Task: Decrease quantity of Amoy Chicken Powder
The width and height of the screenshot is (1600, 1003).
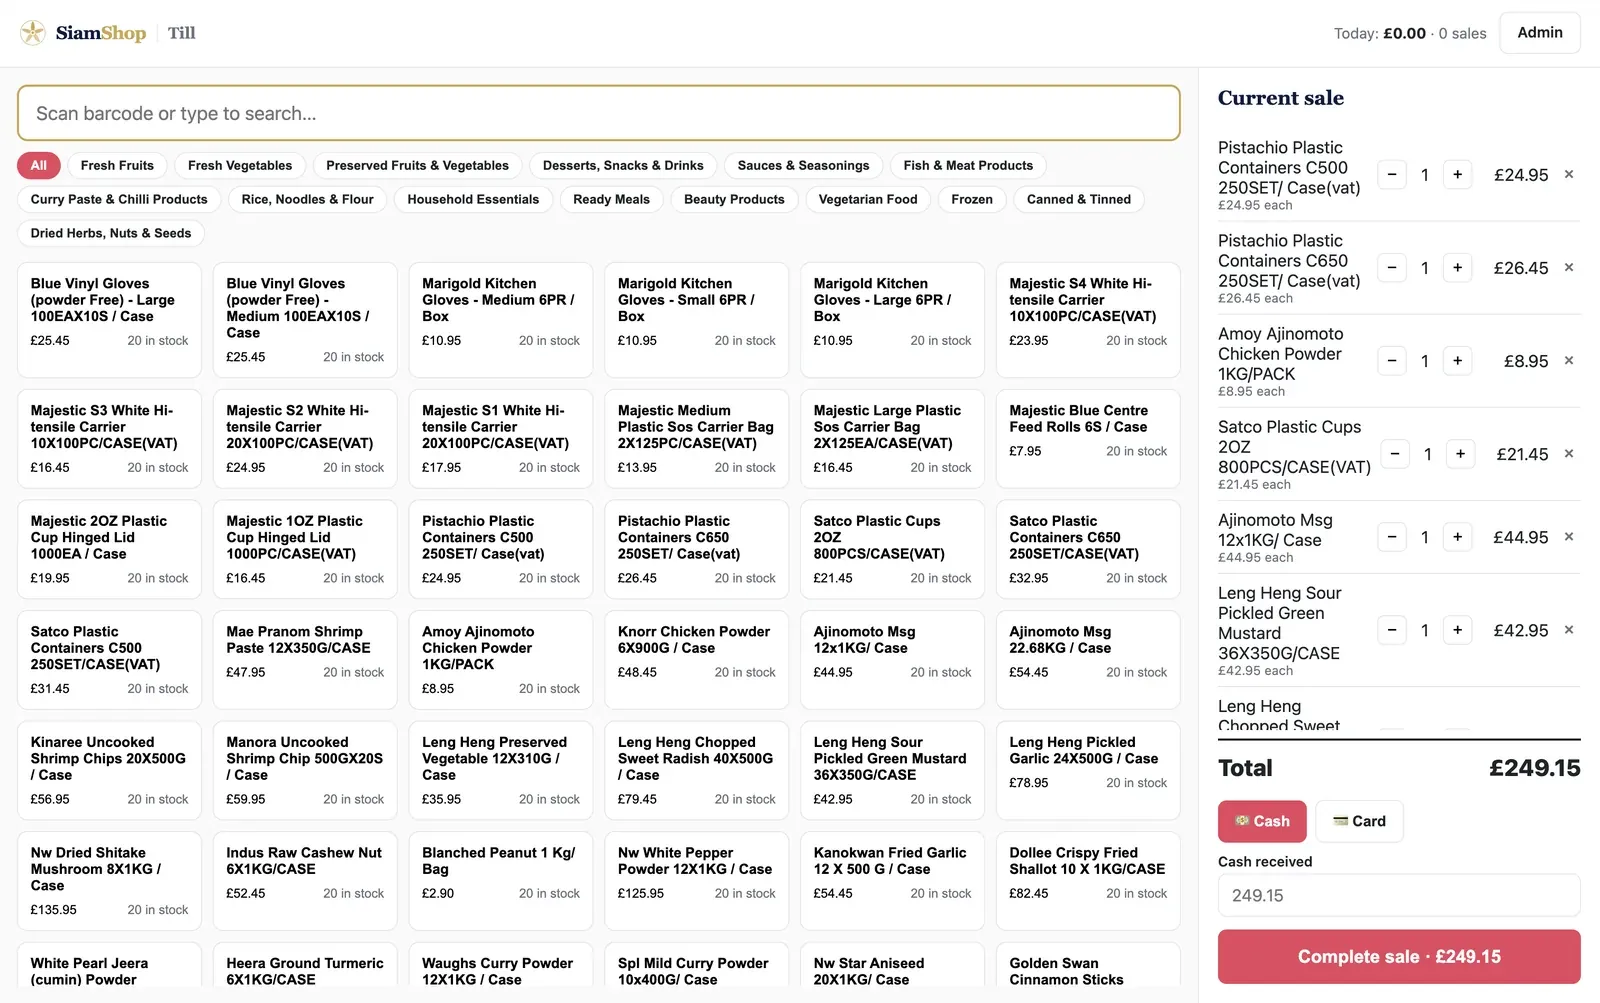Action: click(1392, 361)
